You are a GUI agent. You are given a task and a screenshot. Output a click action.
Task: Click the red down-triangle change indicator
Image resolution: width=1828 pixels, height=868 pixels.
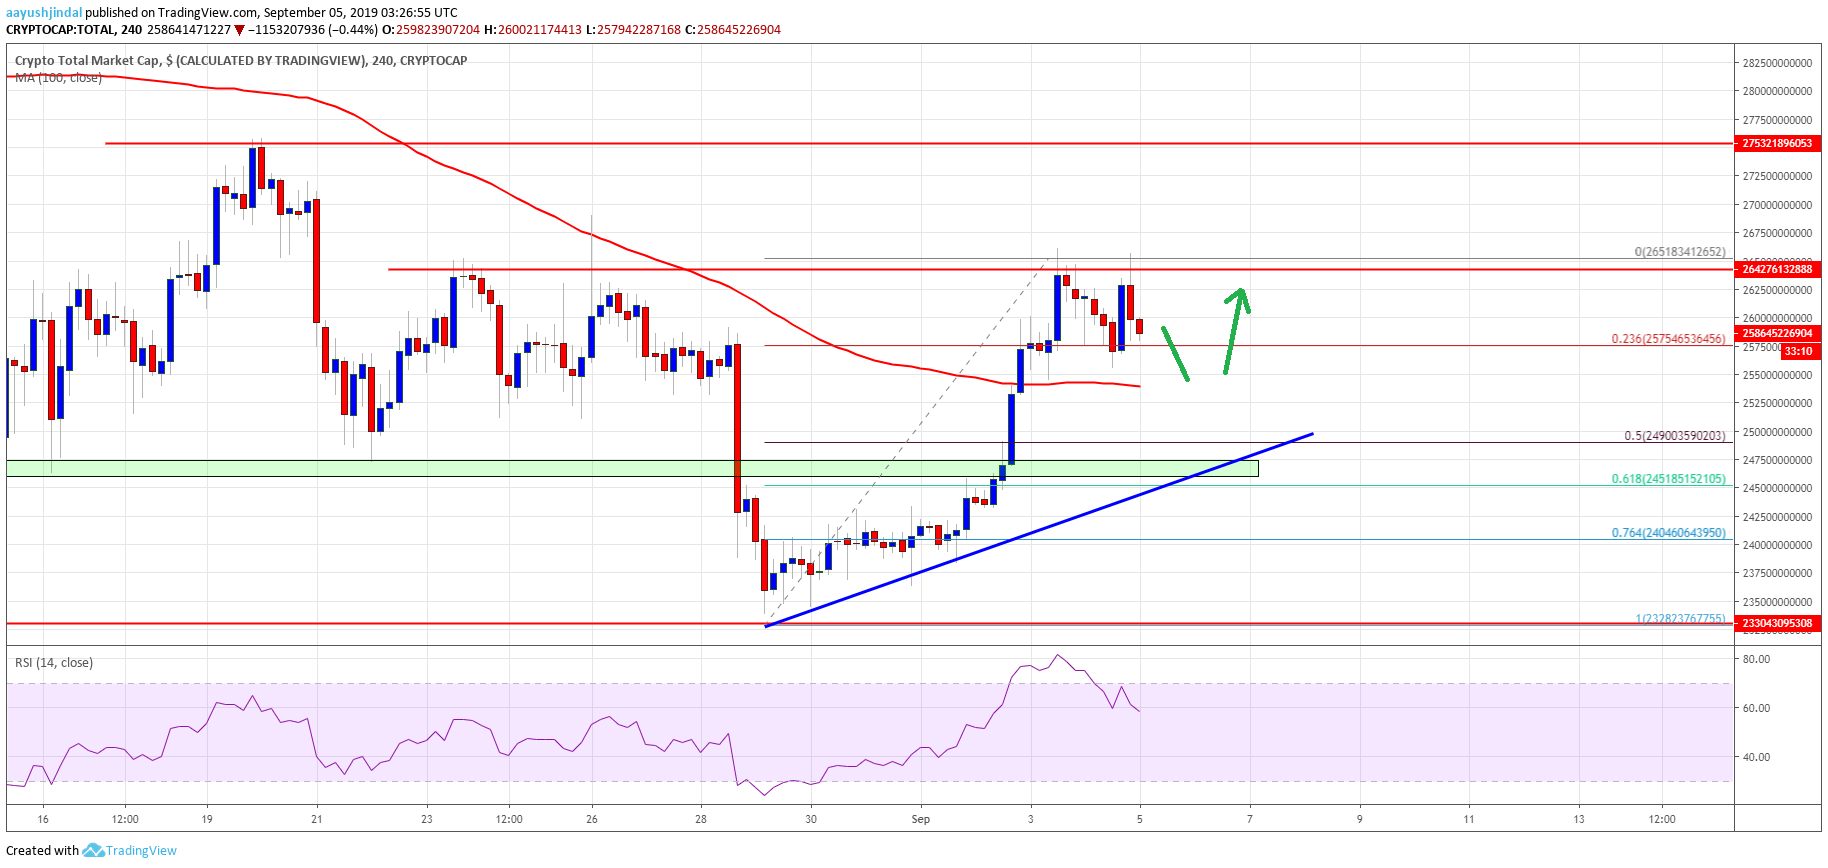[x=240, y=30]
